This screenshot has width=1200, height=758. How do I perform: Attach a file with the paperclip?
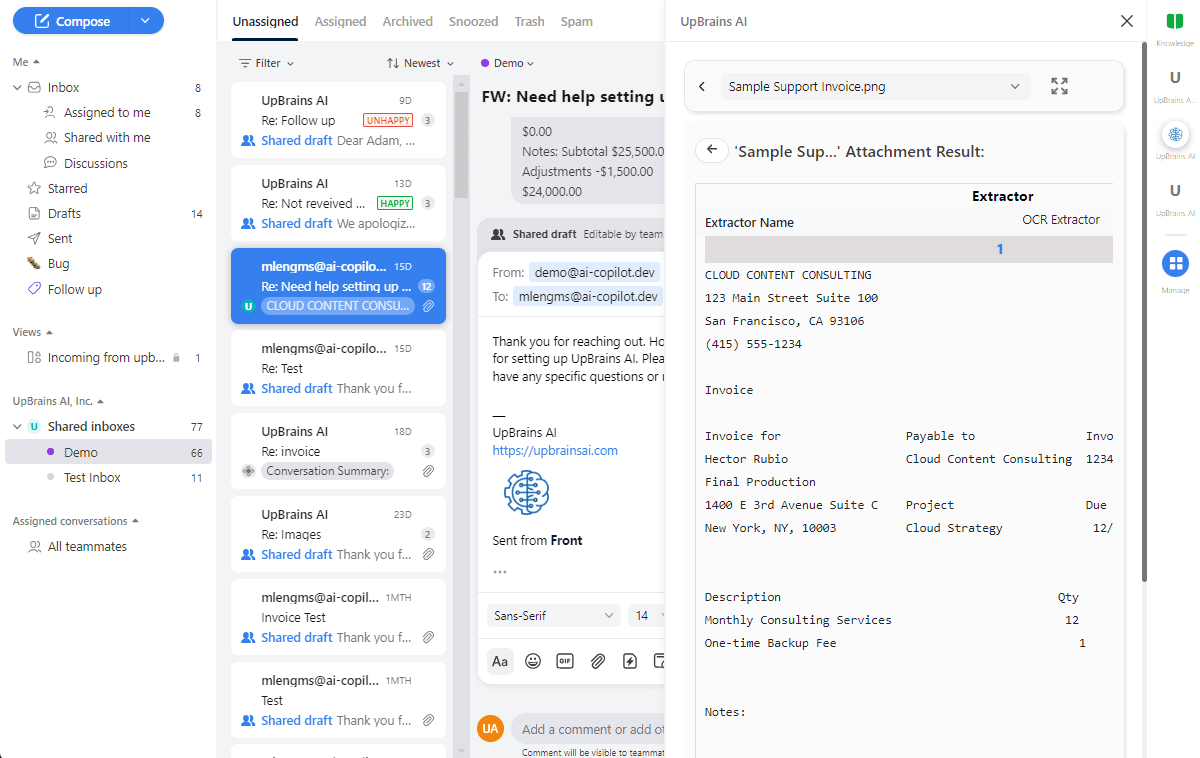(x=597, y=661)
